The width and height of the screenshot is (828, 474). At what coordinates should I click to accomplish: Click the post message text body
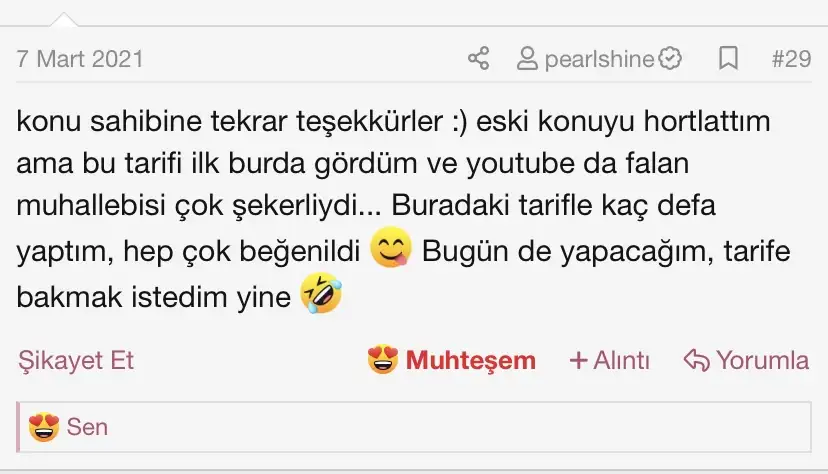403,210
